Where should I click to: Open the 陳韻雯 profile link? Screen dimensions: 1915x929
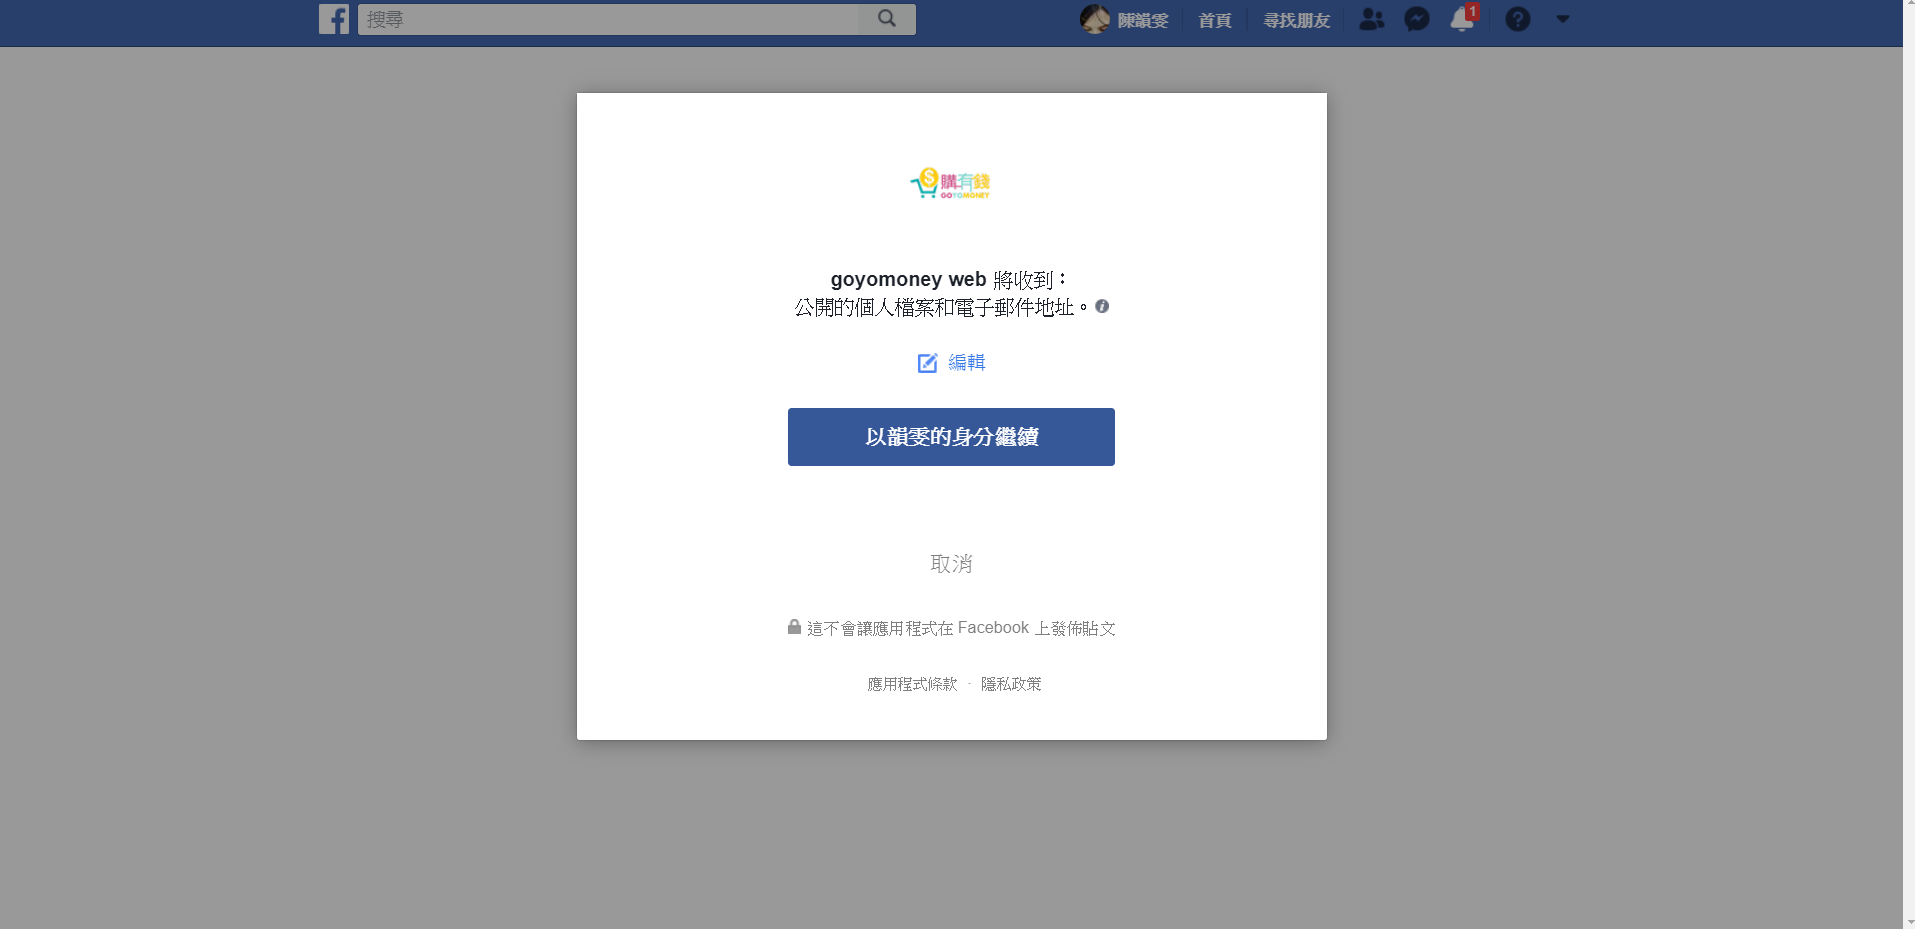tap(1142, 20)
